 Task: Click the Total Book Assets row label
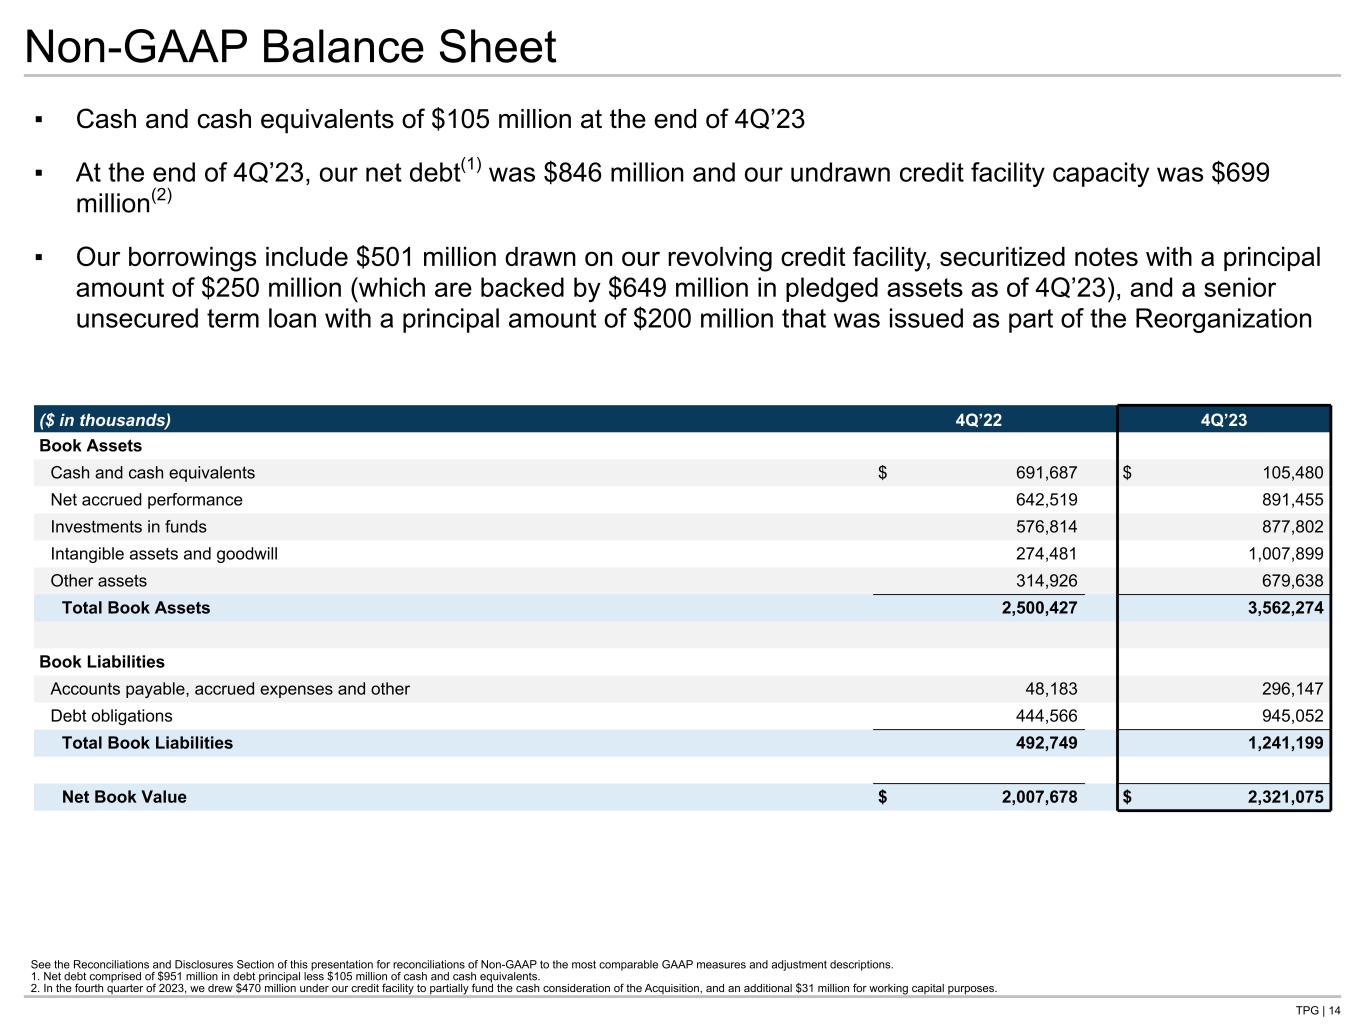coord(136,608)
